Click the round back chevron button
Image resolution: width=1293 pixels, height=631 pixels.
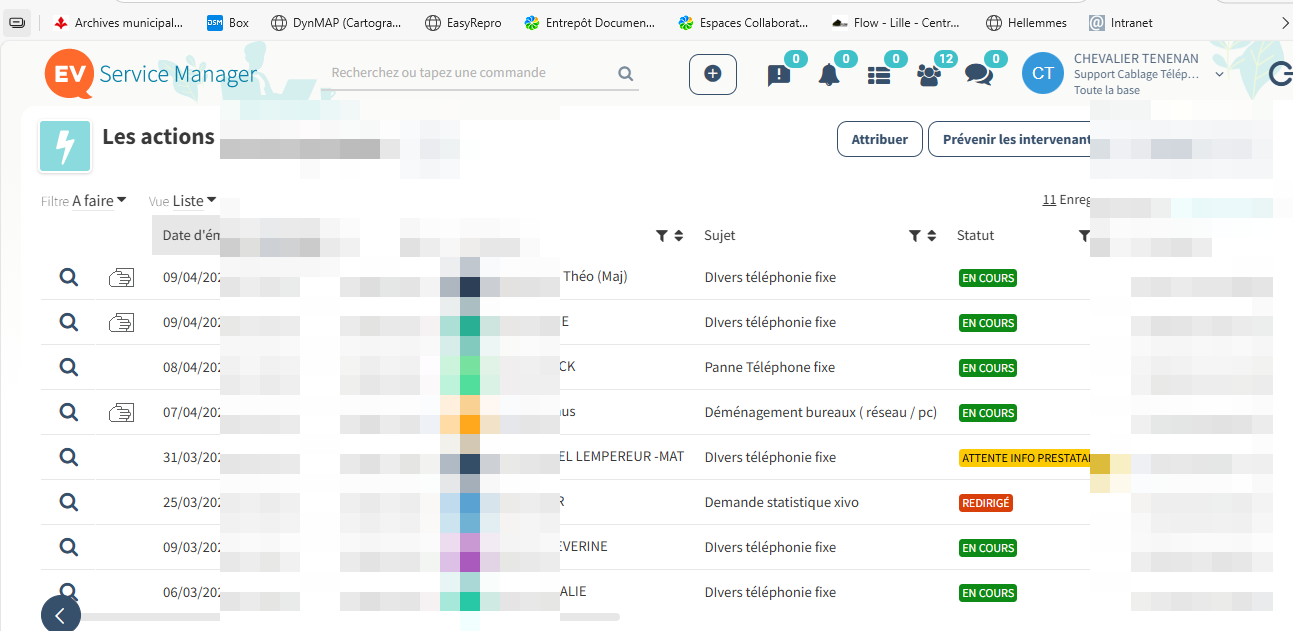click(60, 614)
